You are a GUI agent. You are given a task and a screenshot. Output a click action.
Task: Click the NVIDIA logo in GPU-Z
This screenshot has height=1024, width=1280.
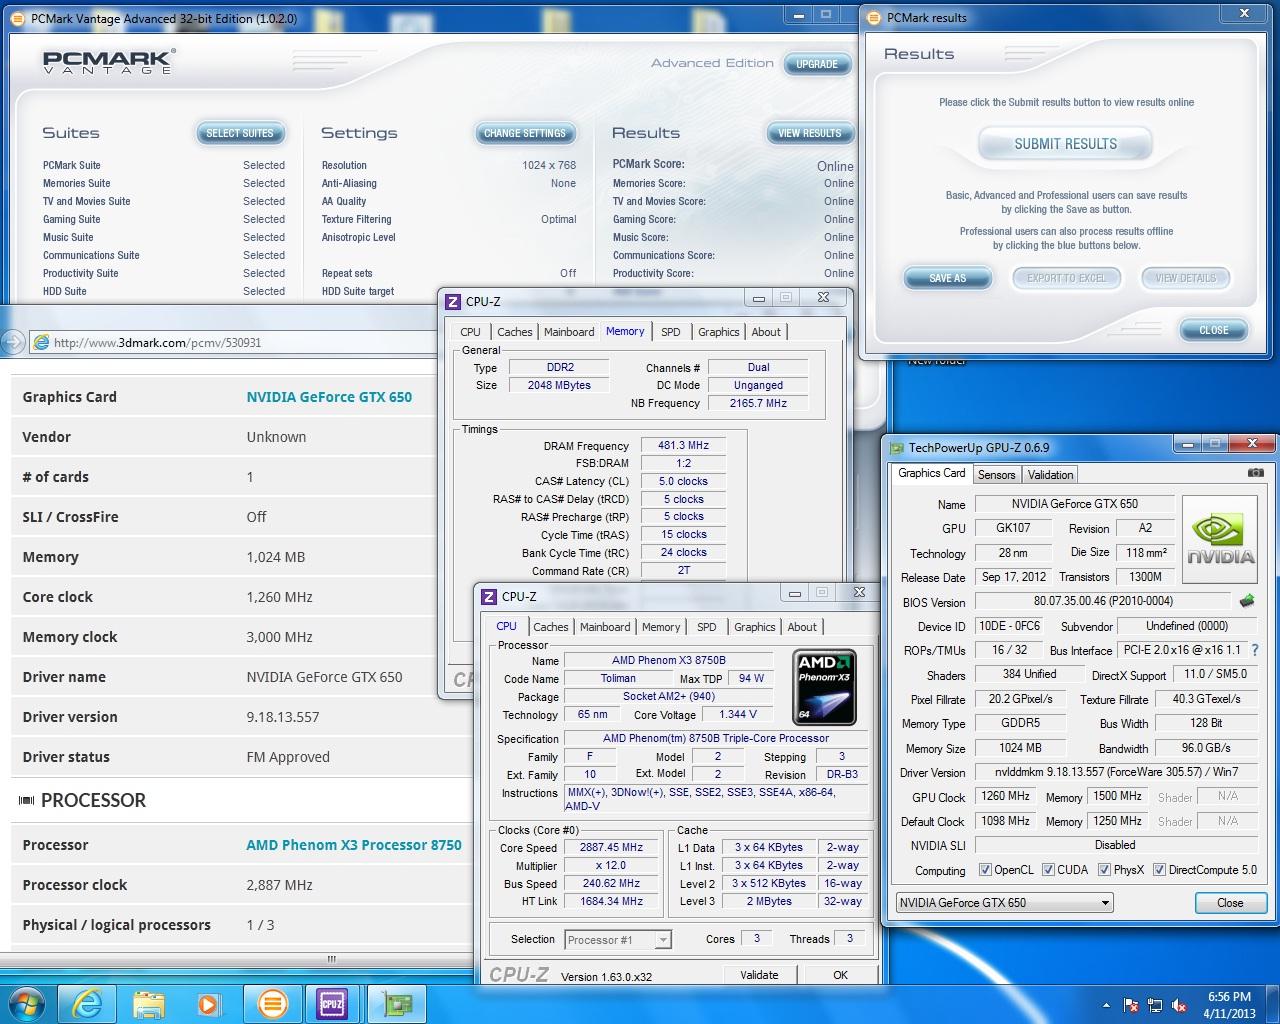point(1220,540)
